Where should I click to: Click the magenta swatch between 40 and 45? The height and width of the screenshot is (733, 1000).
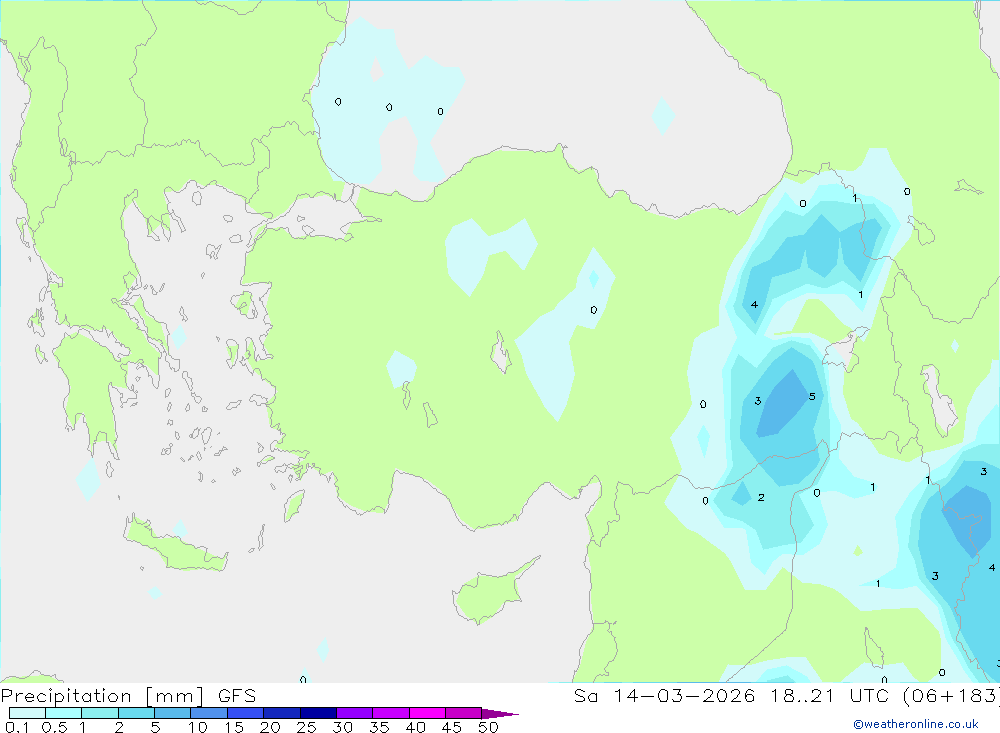click(427, 713)
